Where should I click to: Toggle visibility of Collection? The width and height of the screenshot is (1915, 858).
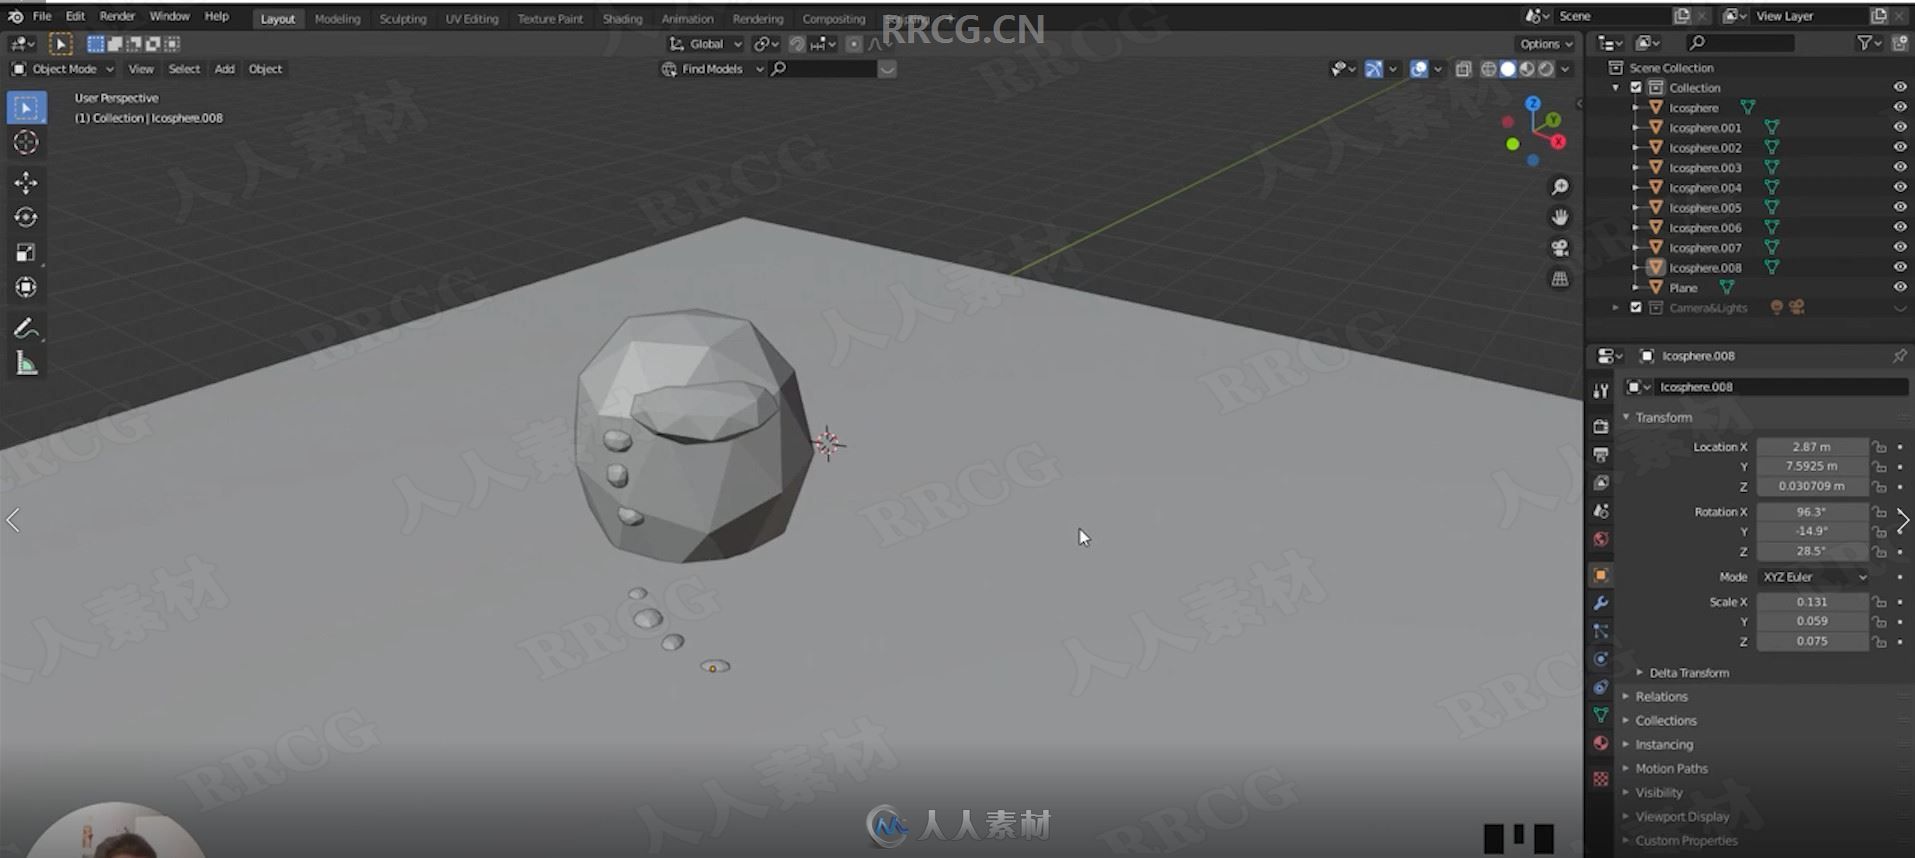1900,87
